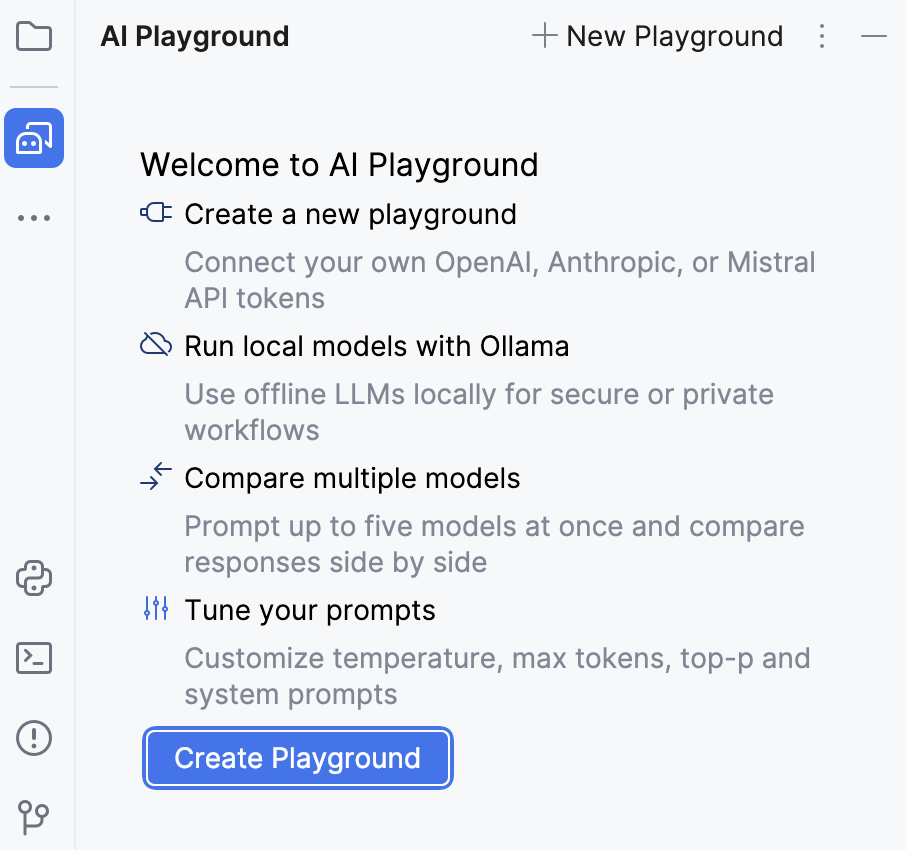
Task: Select the AI Playground sidebar icon
Action: tap(34, 138)
